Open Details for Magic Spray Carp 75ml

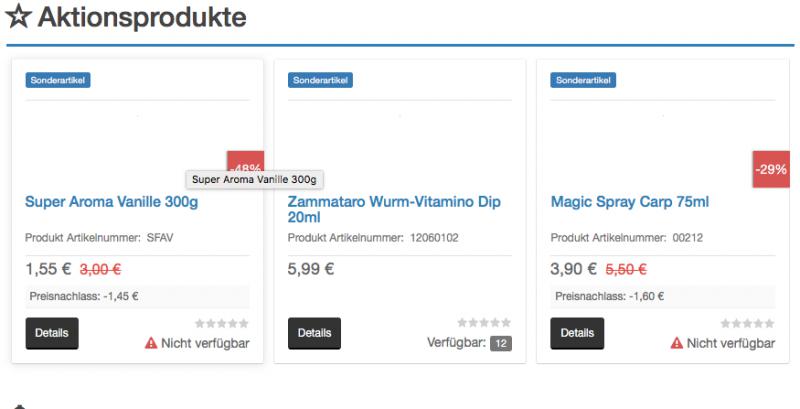577,333
